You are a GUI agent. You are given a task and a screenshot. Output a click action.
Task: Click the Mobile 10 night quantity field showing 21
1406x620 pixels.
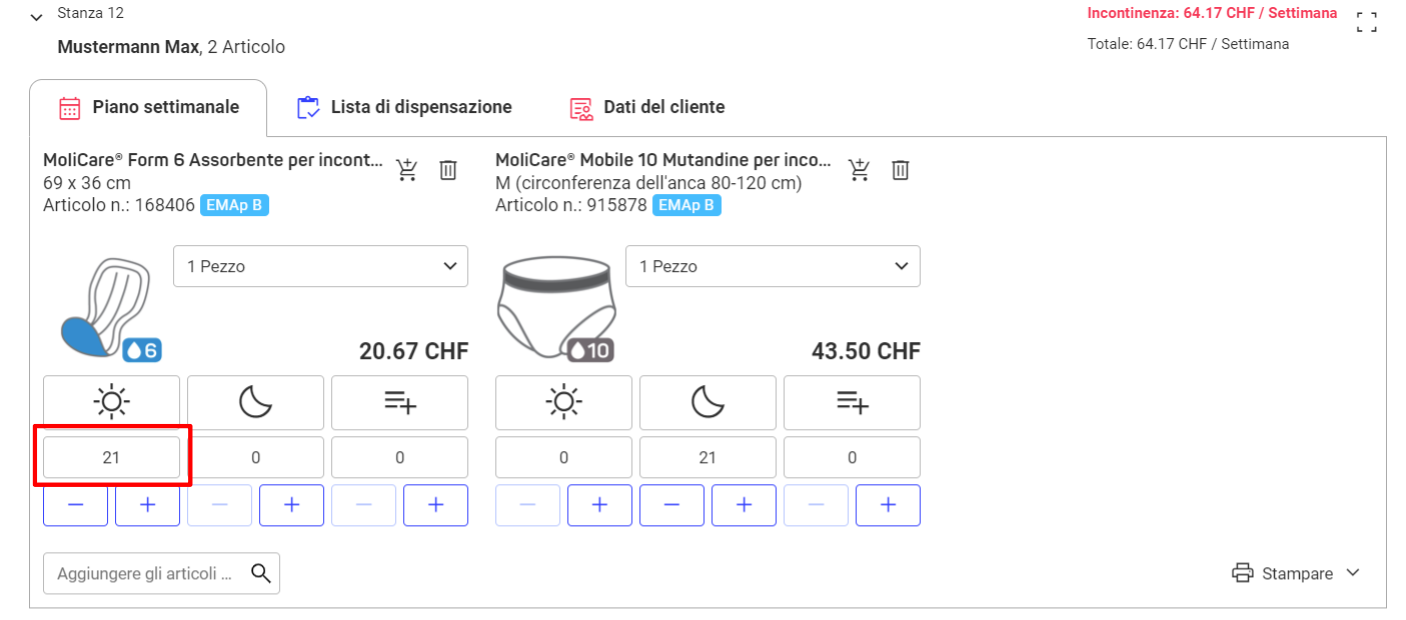click(707, 457)
